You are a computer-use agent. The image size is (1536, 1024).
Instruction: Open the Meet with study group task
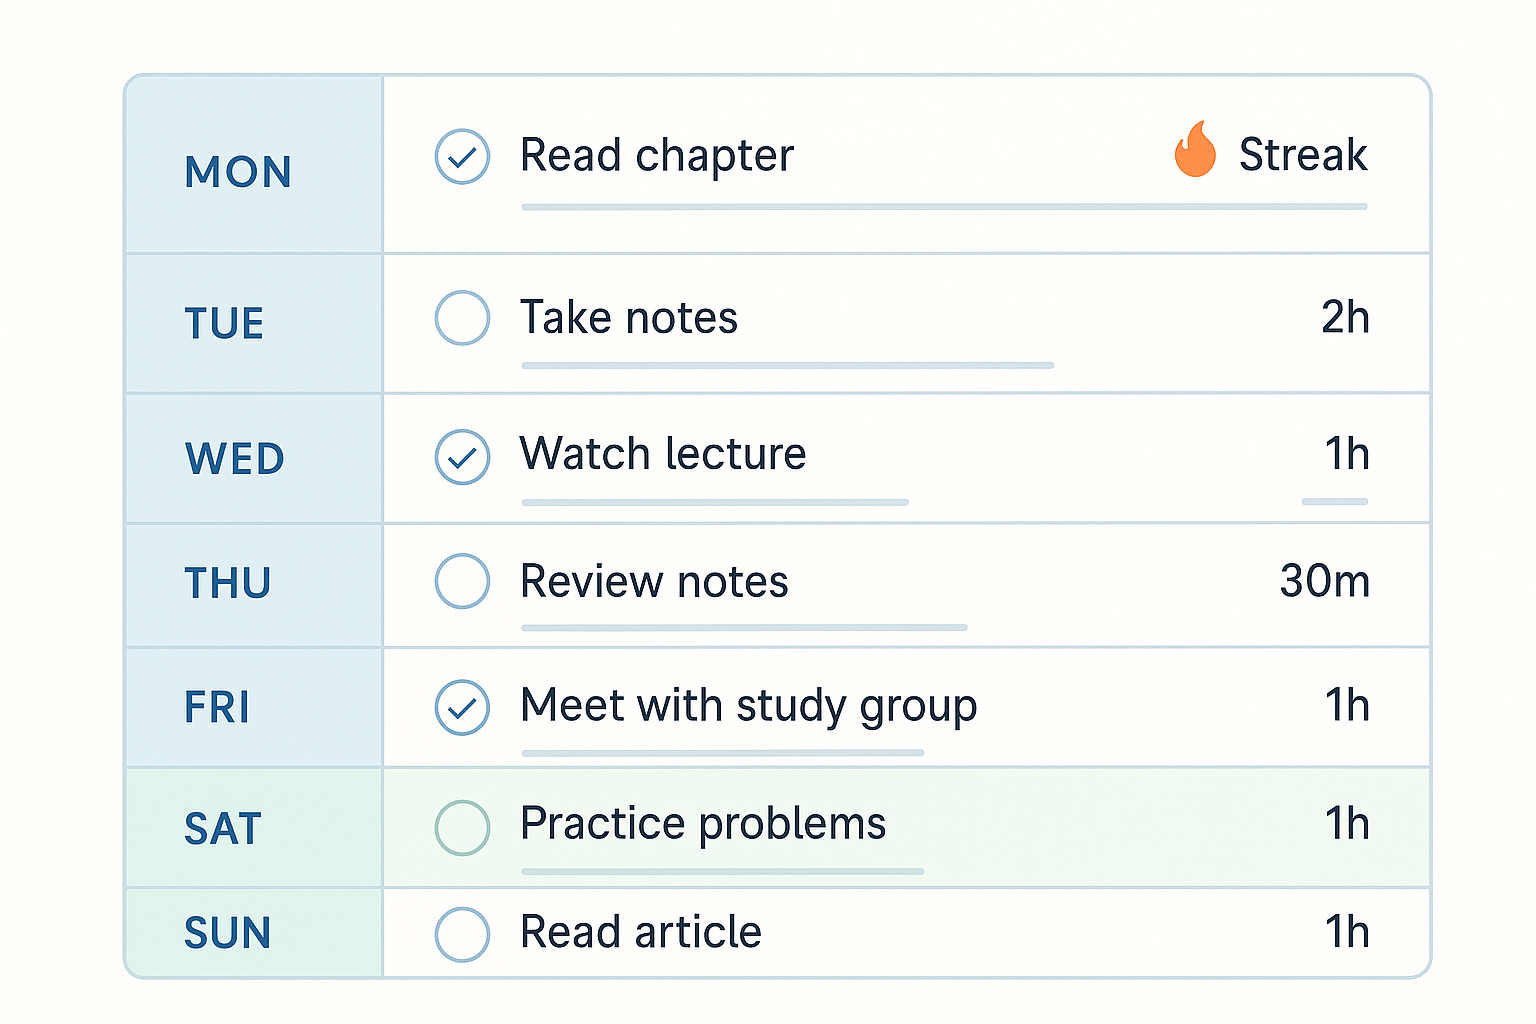(748, 706)
